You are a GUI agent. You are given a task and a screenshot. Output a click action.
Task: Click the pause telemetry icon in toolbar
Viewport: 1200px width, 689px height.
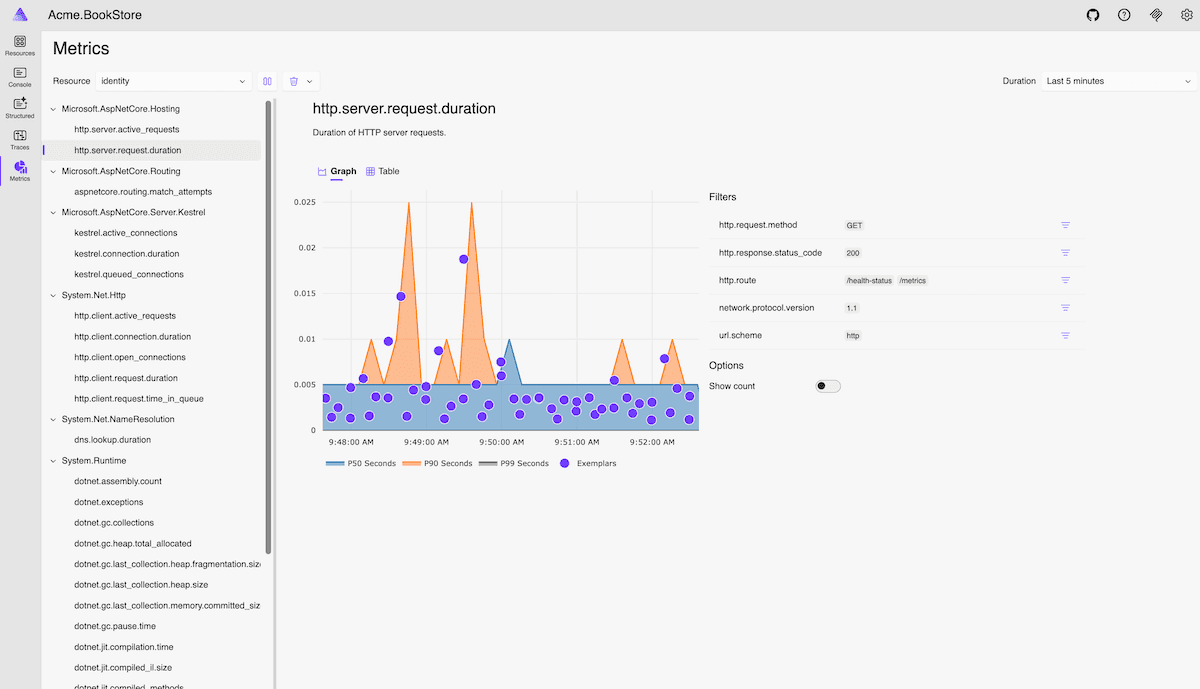click(266, 81)
